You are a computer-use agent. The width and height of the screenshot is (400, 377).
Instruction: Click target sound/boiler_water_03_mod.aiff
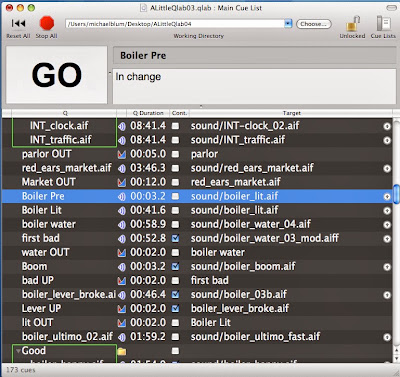click(x=265, y=238)
